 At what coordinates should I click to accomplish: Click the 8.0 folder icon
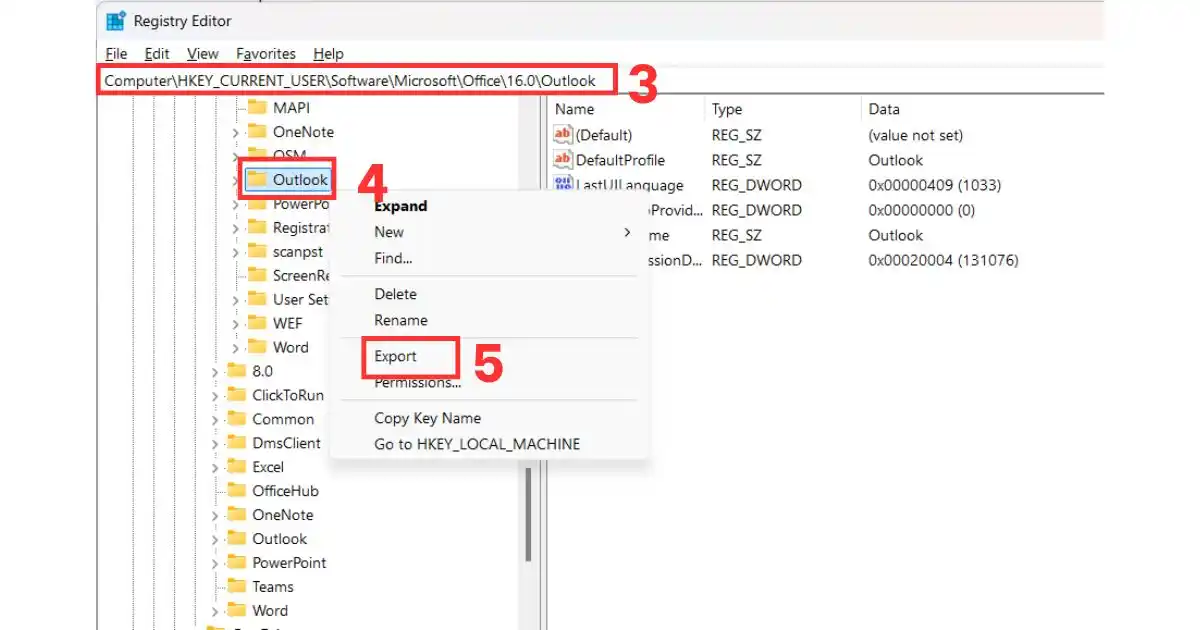tap(236, 371)
